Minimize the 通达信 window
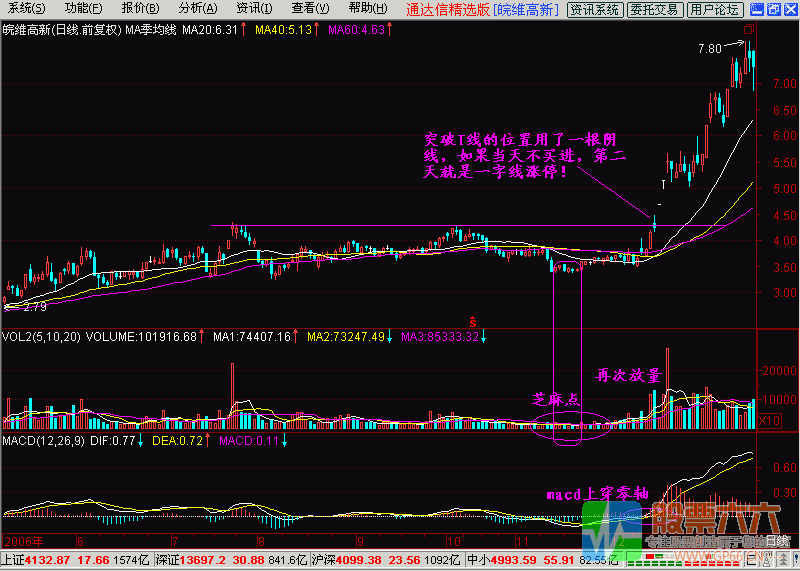Screen dimensions: 800x571 pos(758,9)
